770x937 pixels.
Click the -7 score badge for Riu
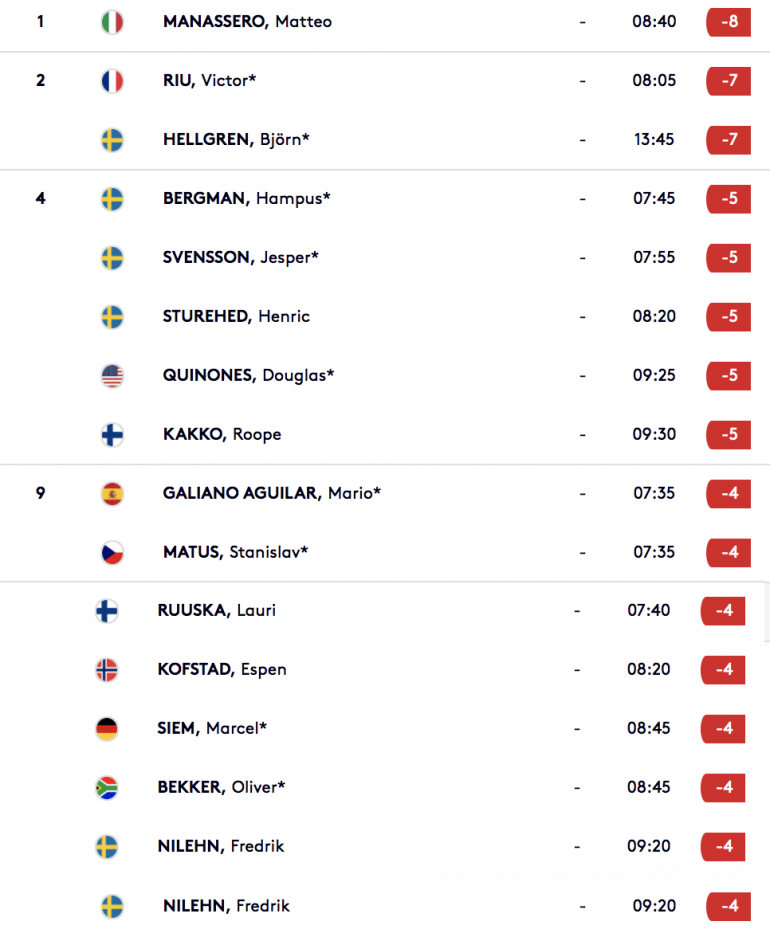[728, 81]
